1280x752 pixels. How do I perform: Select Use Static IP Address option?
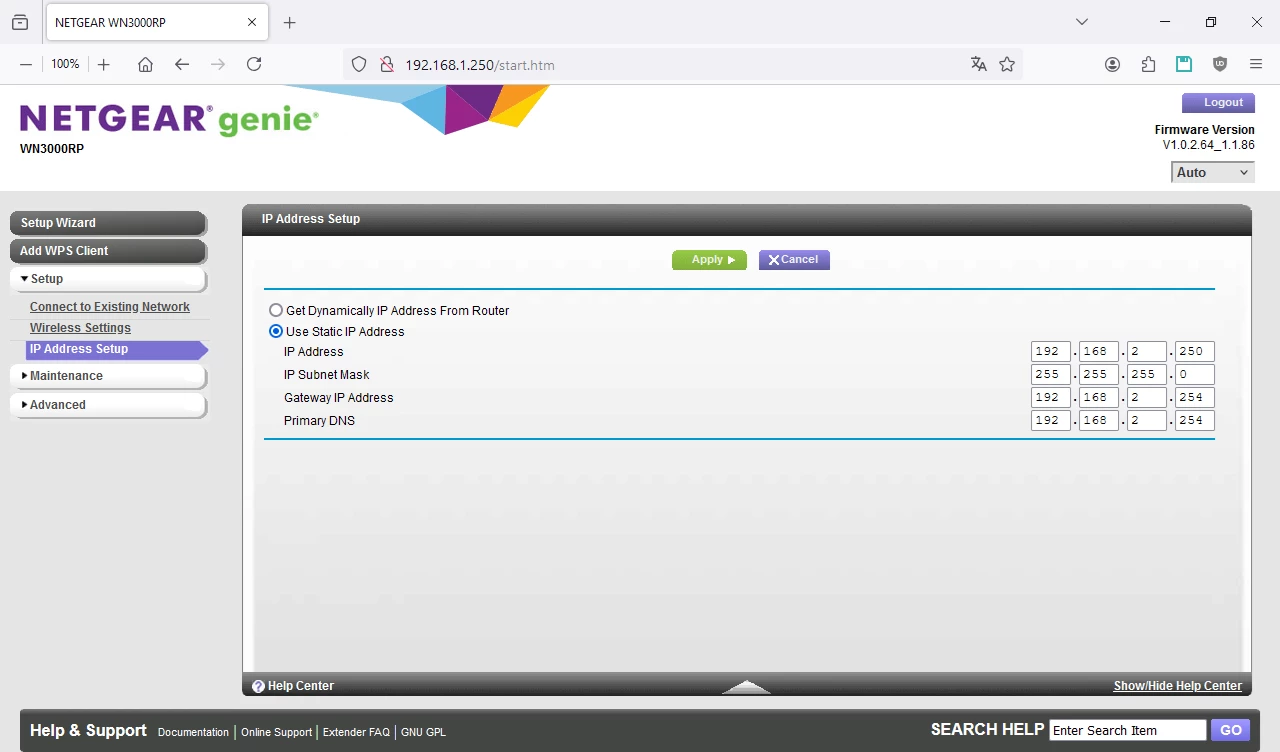276,332
